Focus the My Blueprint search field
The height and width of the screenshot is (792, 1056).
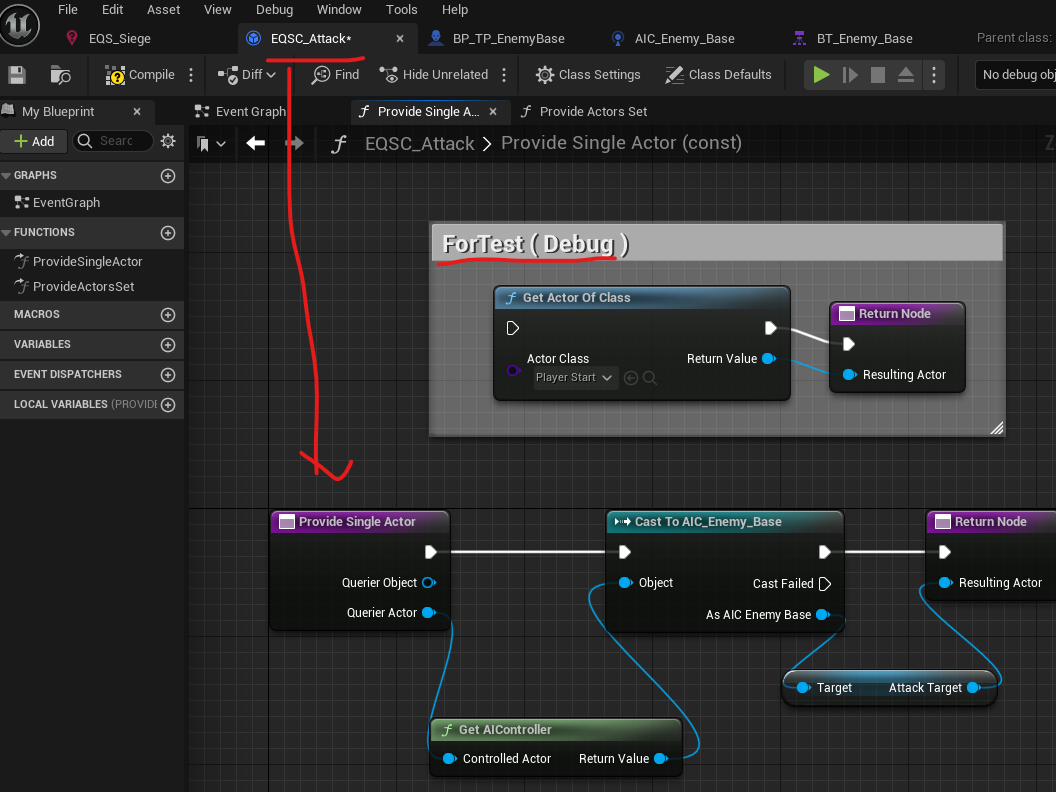click(114, 141)
